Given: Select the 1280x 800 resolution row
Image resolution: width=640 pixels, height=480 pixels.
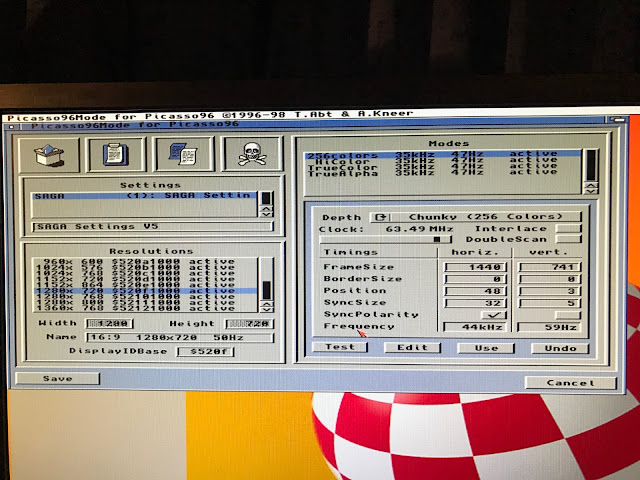Looking at the screenshot, I should [145, 302].
